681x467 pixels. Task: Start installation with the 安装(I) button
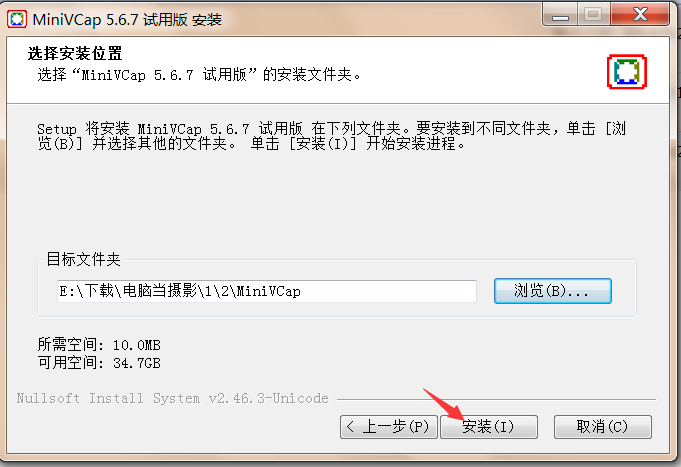489,427
